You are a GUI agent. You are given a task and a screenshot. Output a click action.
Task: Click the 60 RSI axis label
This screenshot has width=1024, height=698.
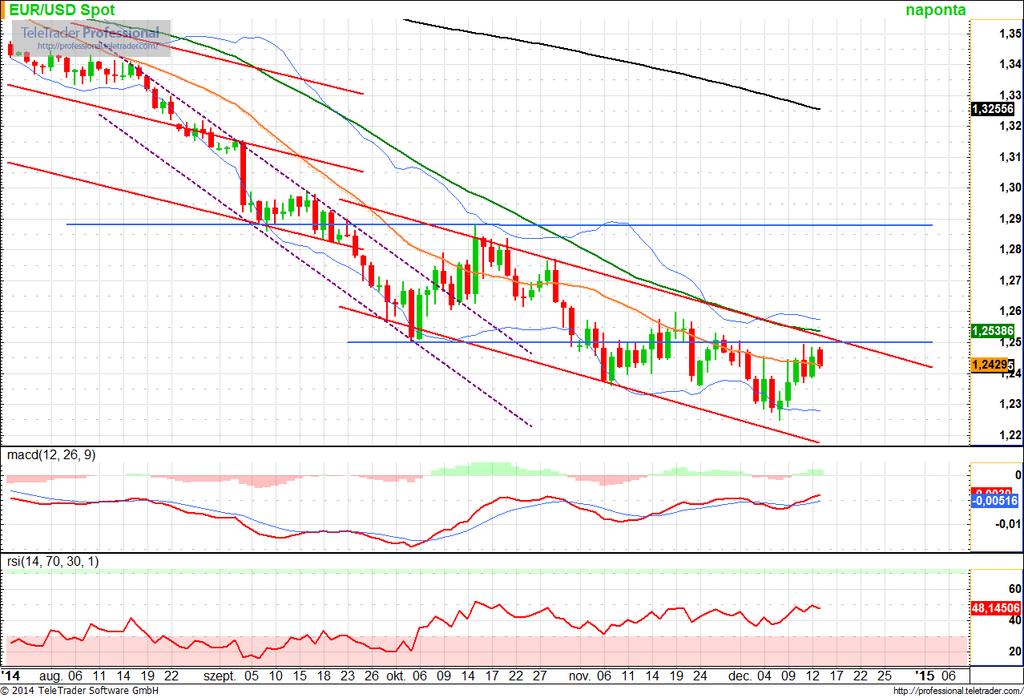[1014, 588]
